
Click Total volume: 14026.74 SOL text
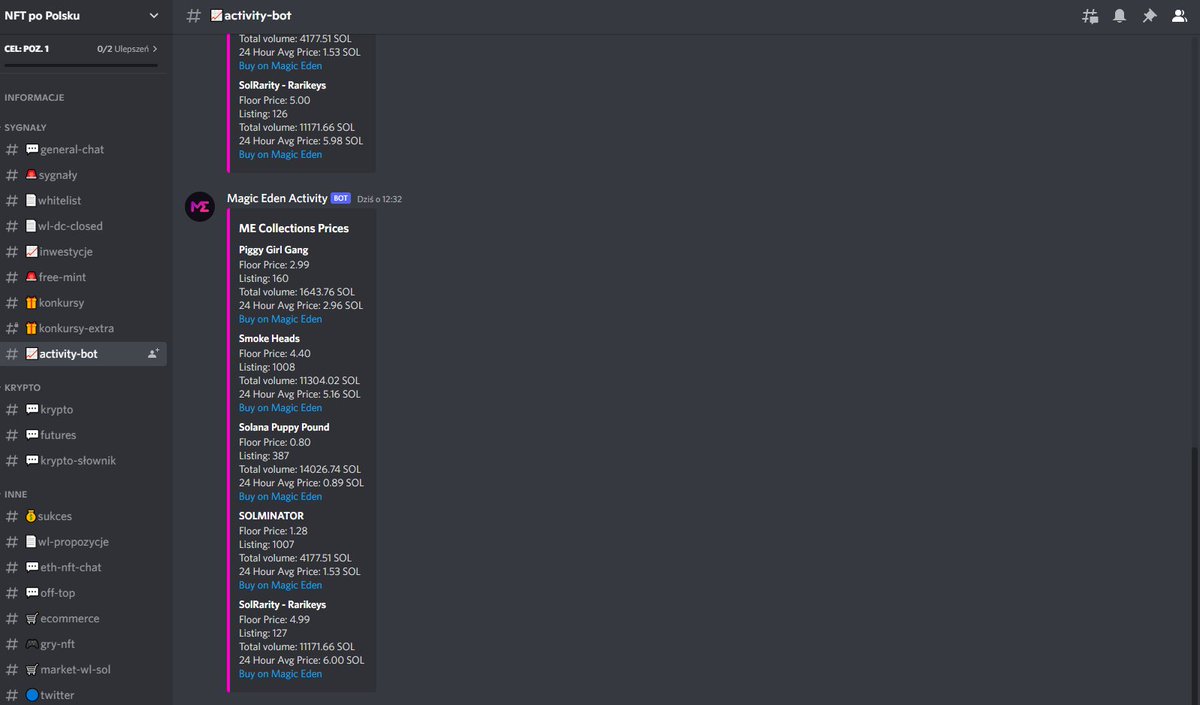(x=300, y=469)
